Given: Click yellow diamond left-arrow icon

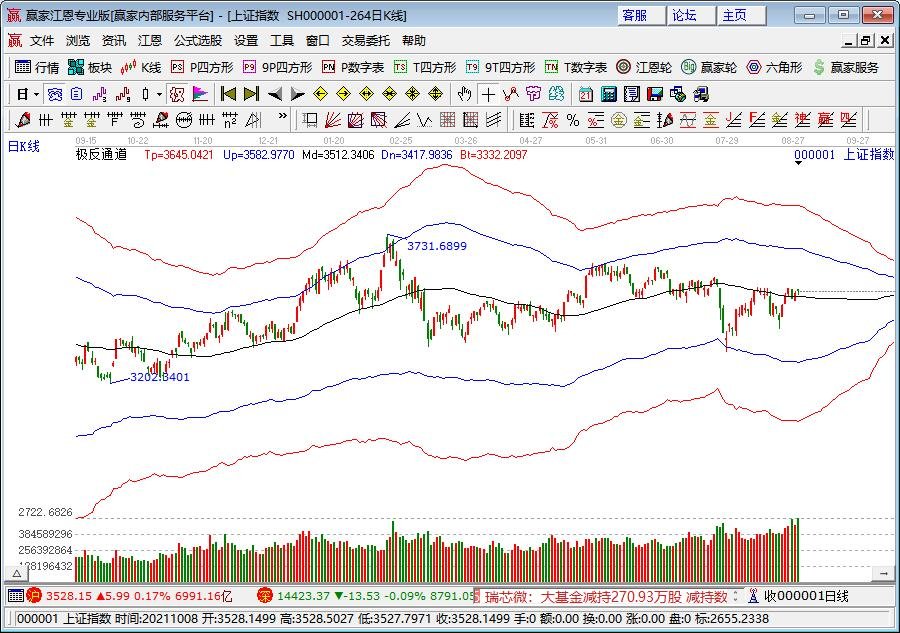Looking at the screenshot, I should coord(320,94).
